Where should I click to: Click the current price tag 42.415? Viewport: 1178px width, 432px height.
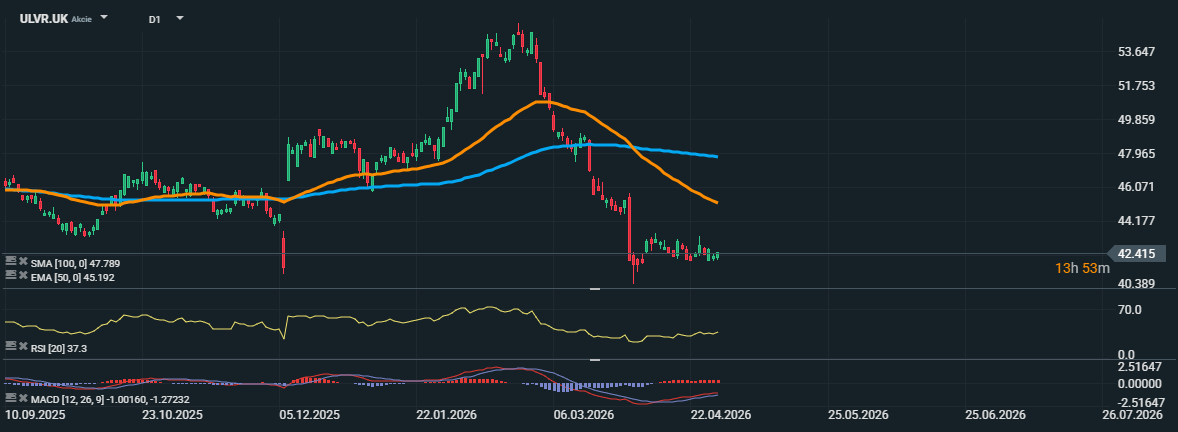(1136, 254)
